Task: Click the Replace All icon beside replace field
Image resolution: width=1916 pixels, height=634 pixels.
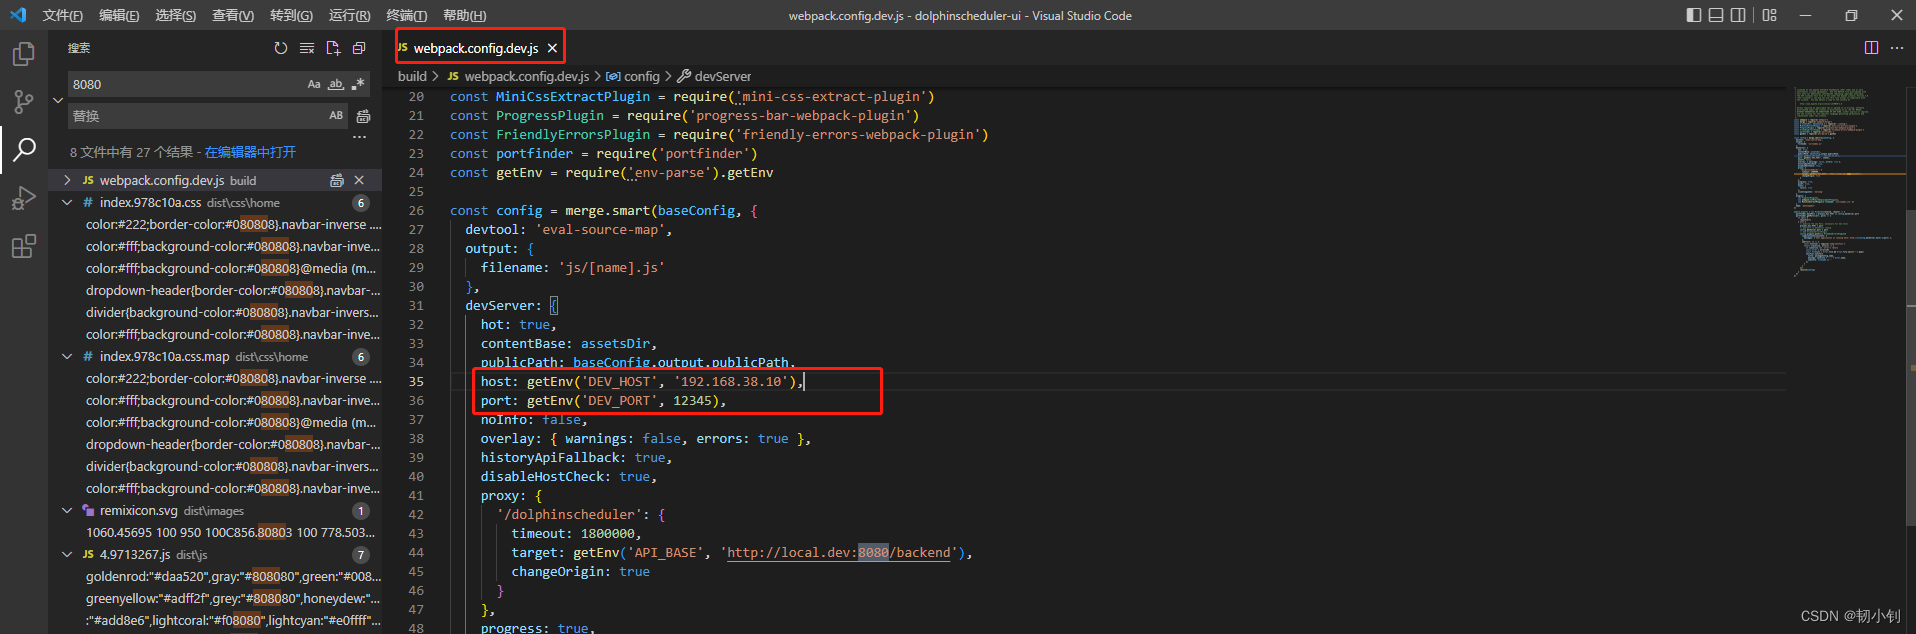Action: coord(363,116)
